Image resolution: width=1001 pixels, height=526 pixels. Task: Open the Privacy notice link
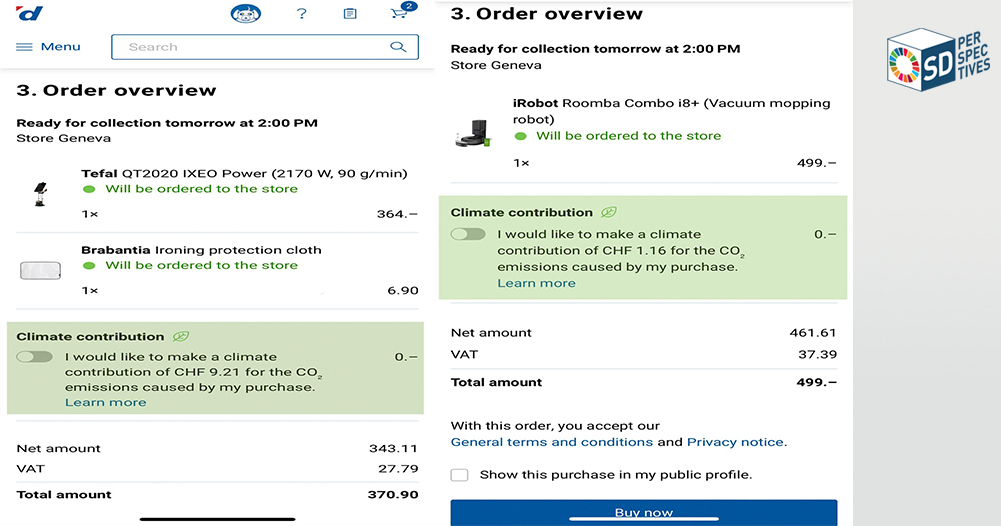click(735, 442)
